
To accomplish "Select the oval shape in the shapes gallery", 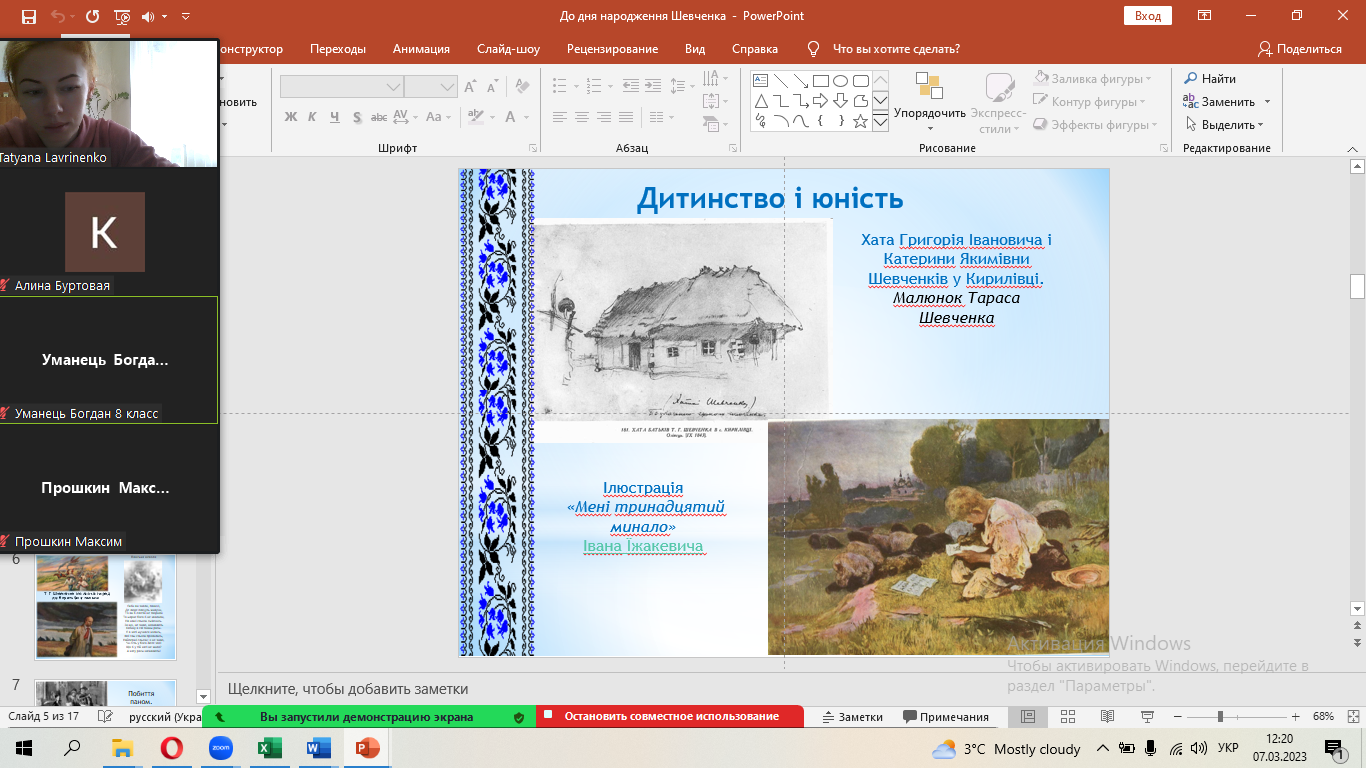I will pos(840,81).
